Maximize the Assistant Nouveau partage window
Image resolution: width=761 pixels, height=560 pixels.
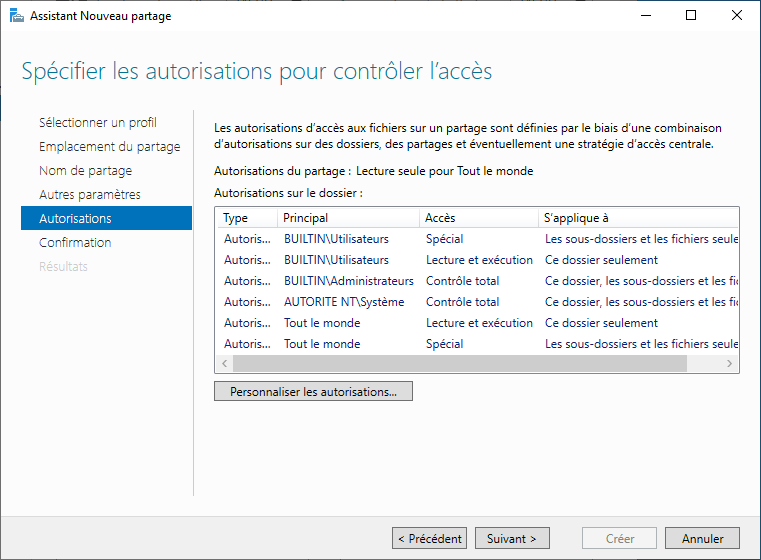pyautogui.click(x=691, y=16)
